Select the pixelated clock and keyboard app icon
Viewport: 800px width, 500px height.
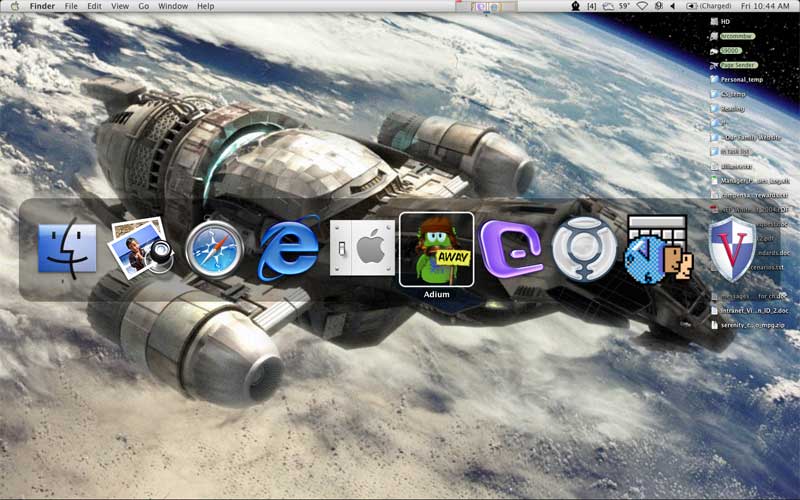[658, 249]
